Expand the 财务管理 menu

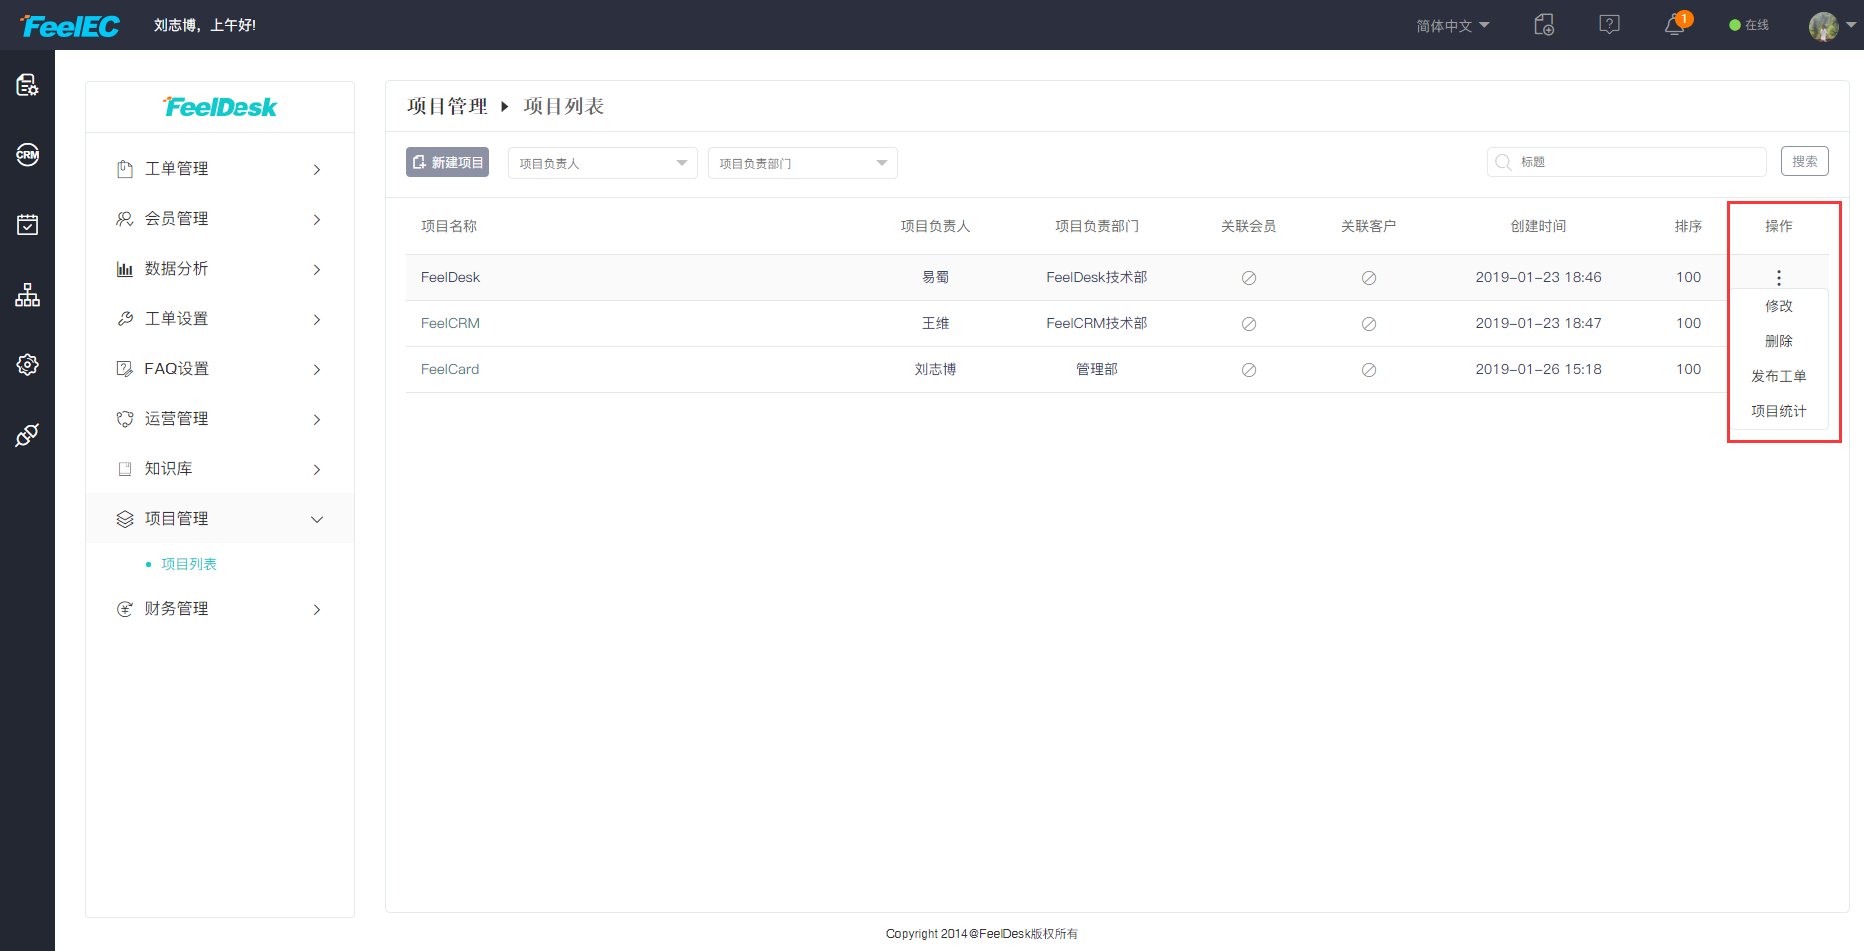tap(220, 609)
